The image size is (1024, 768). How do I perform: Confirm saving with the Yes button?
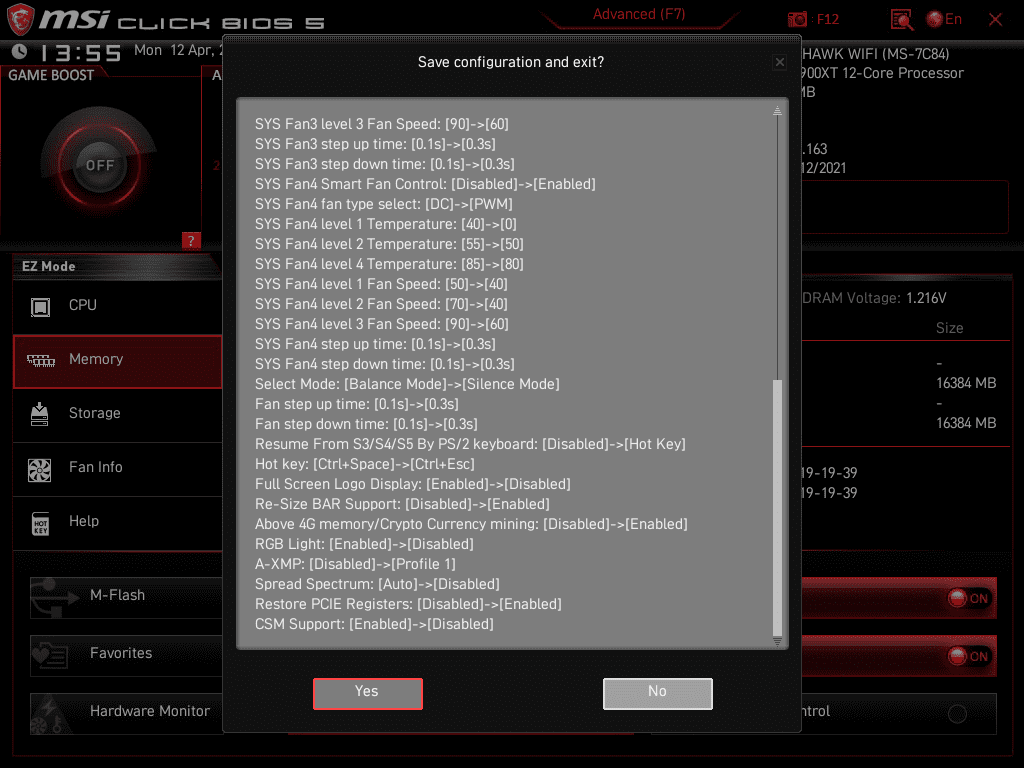[368, 693]
